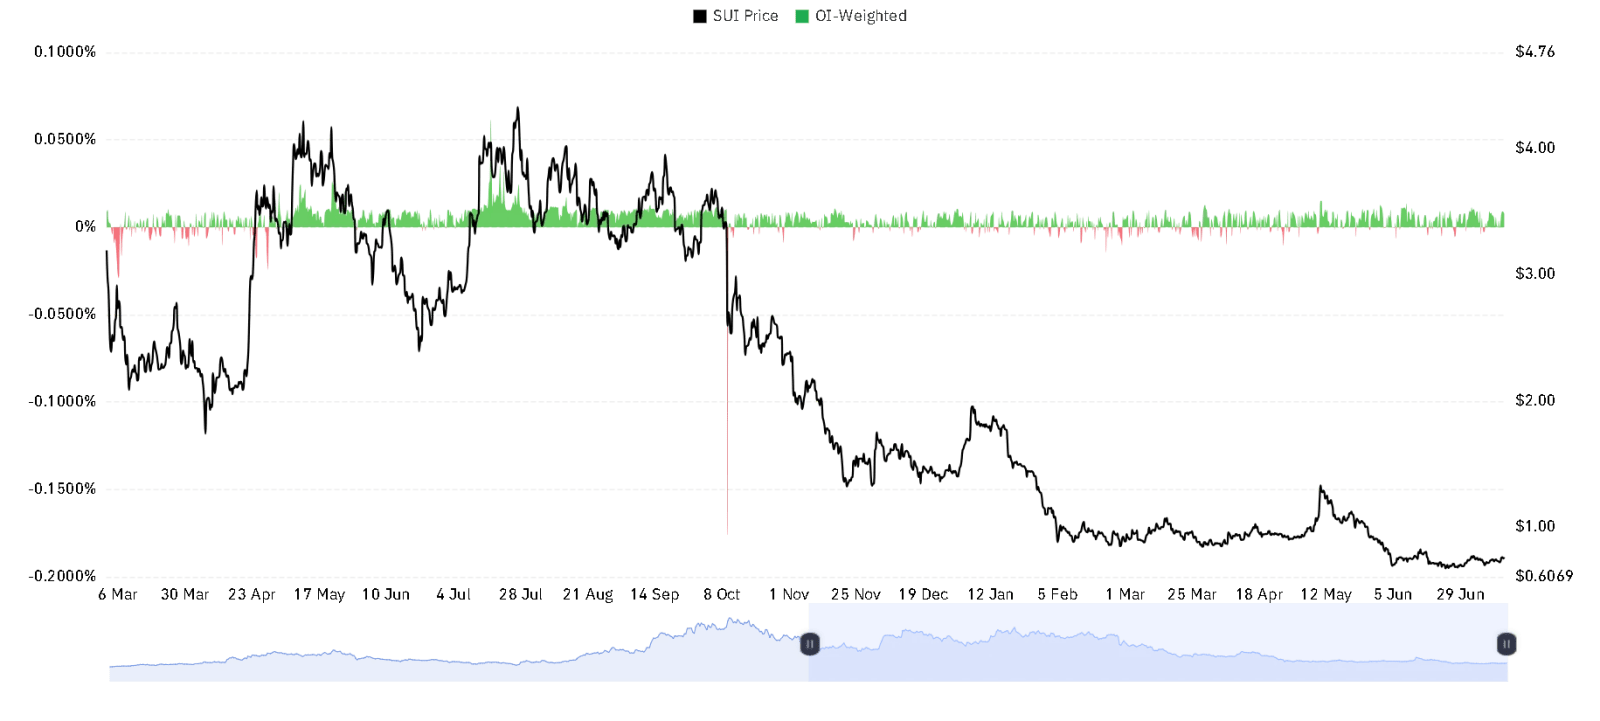Click the 5 Feb date label
The width and height of the screenshot is (1600, 721).
click(1058, 594)
